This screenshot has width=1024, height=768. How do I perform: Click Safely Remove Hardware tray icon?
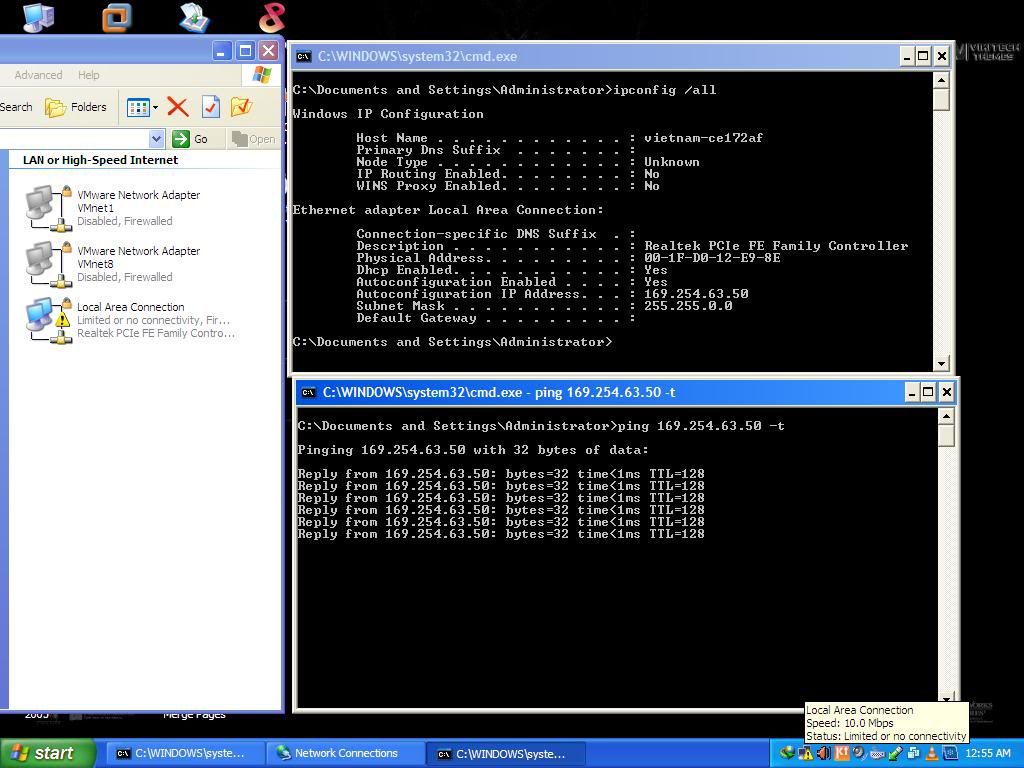point(895,753)
